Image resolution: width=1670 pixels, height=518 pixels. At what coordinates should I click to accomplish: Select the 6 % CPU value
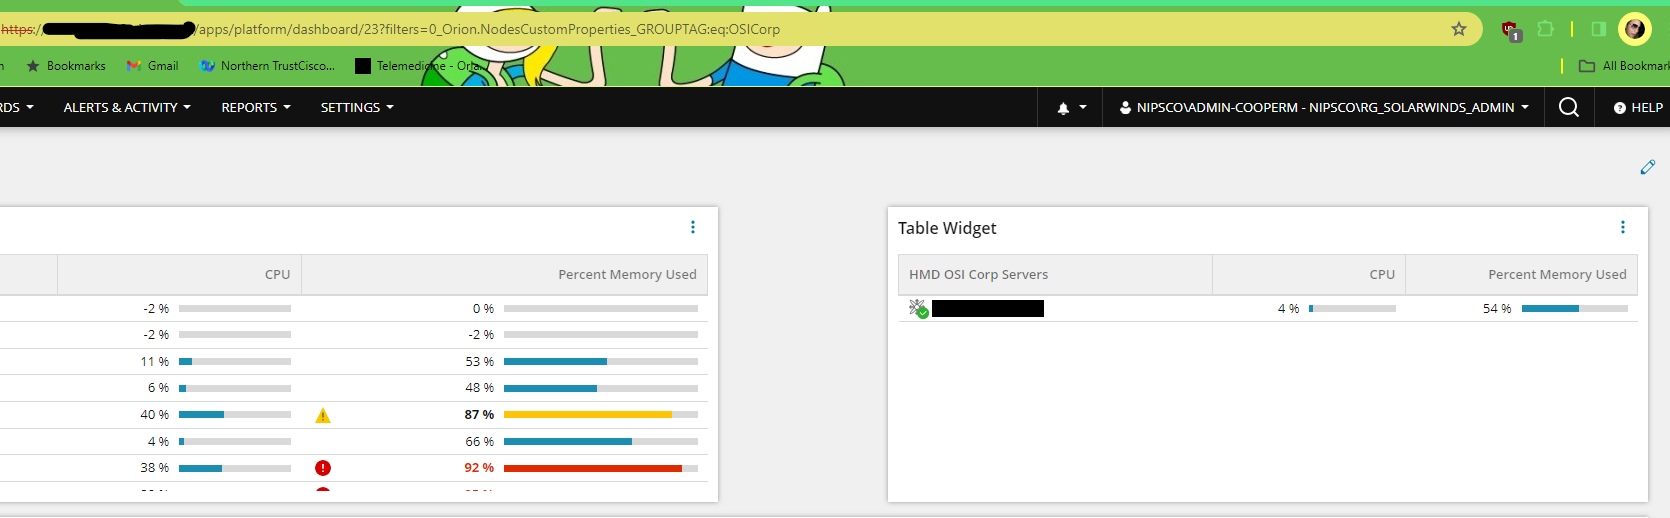tap(158, 388)
